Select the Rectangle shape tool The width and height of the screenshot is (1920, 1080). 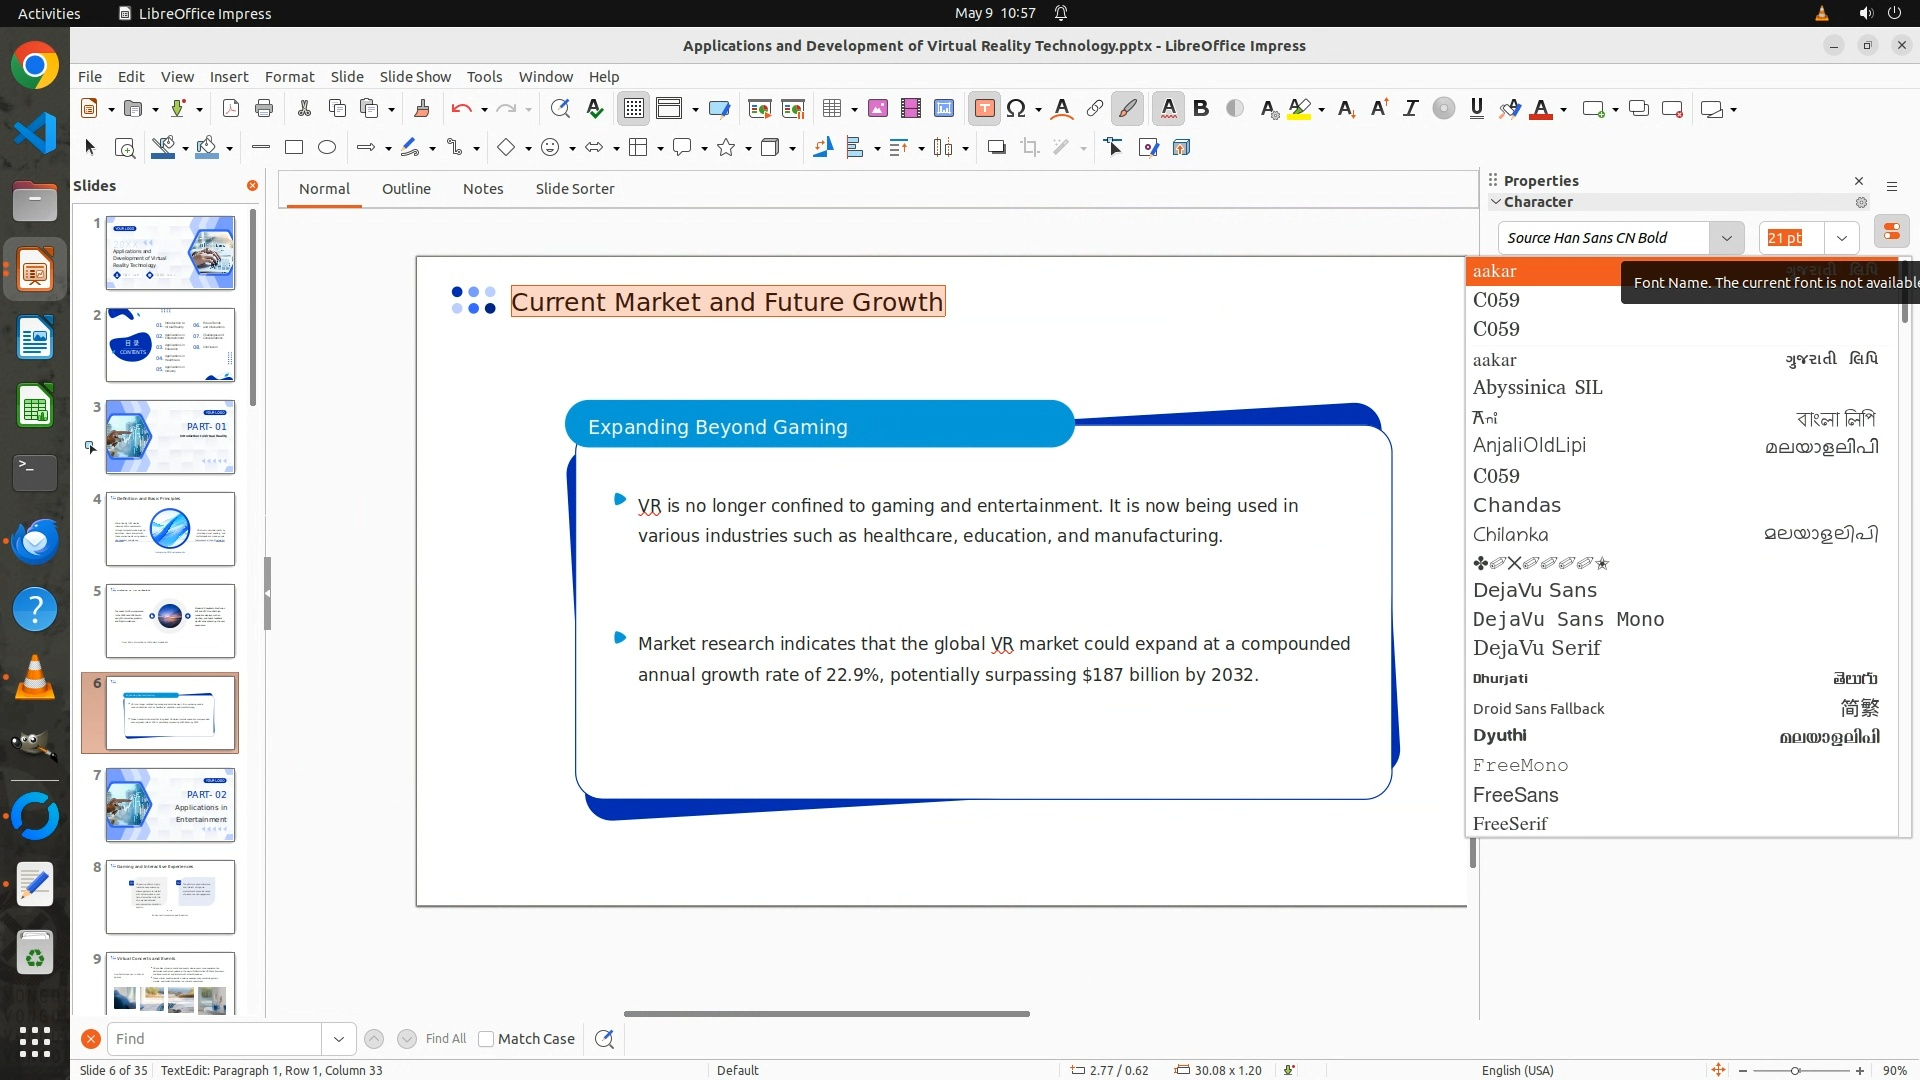[x=293, y=148]
